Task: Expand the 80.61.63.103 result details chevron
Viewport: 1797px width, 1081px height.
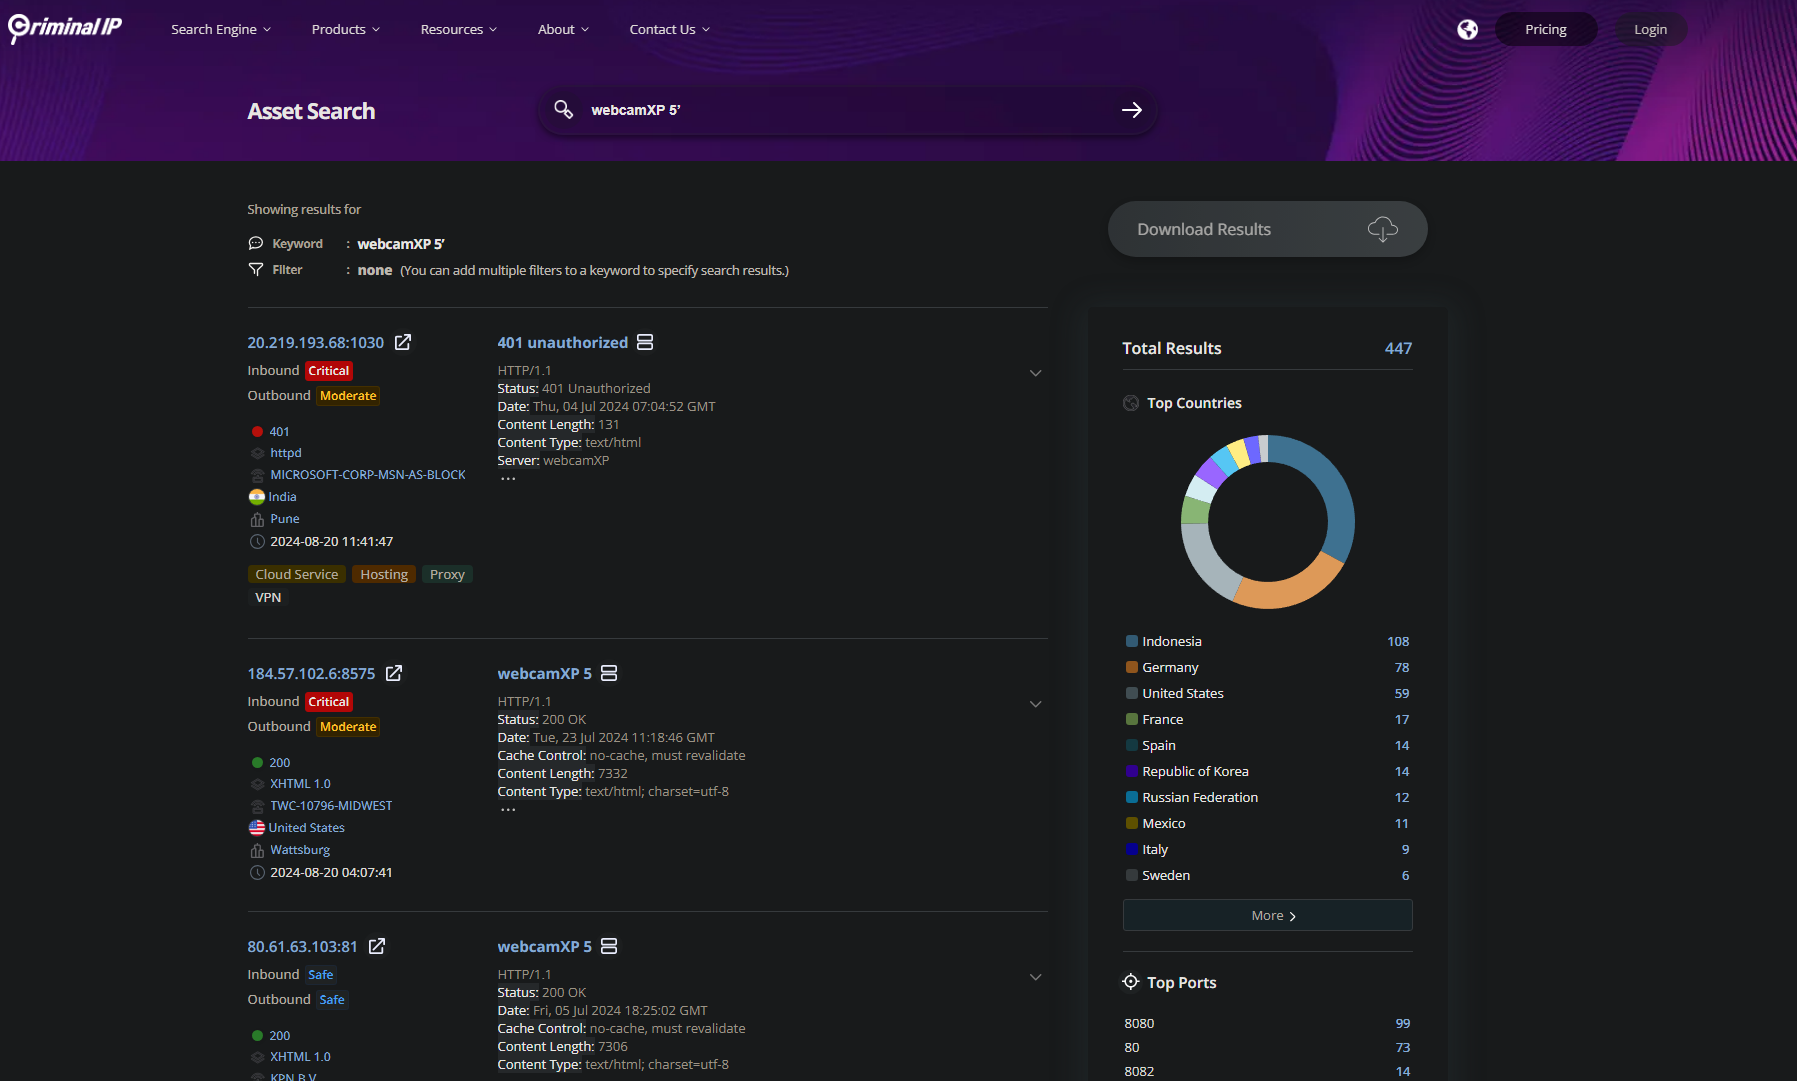Action: pyautogui.click(x=1035, y=977)
